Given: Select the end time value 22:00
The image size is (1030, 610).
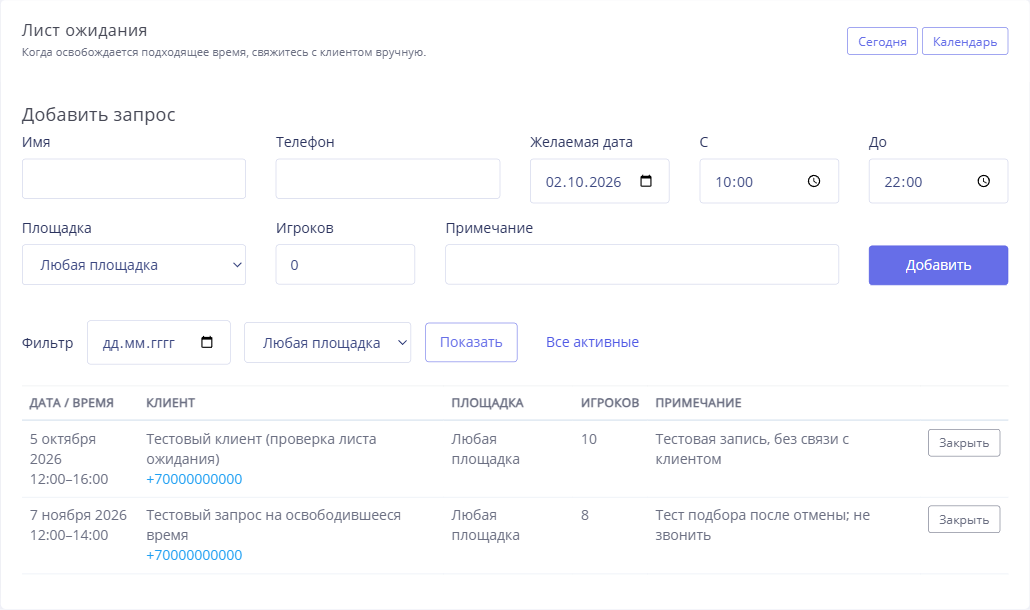Looking at the screenshot, I should 903,182.
